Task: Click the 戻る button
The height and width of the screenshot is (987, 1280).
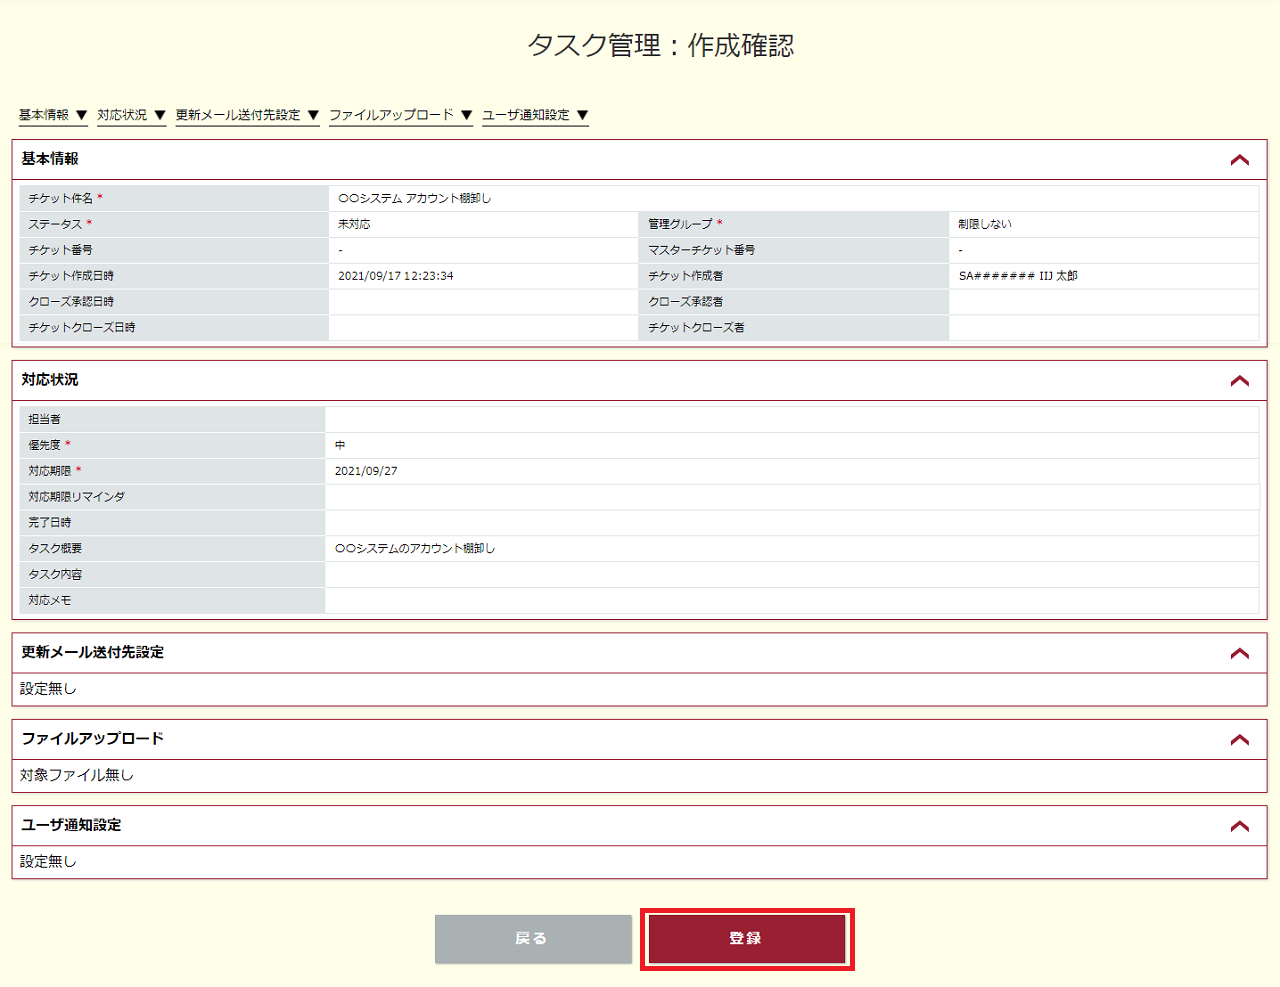Action: pos(533,939)
